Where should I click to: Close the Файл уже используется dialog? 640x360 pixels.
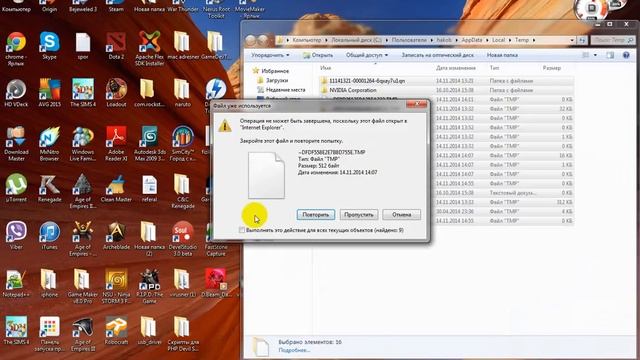point(416,105)
